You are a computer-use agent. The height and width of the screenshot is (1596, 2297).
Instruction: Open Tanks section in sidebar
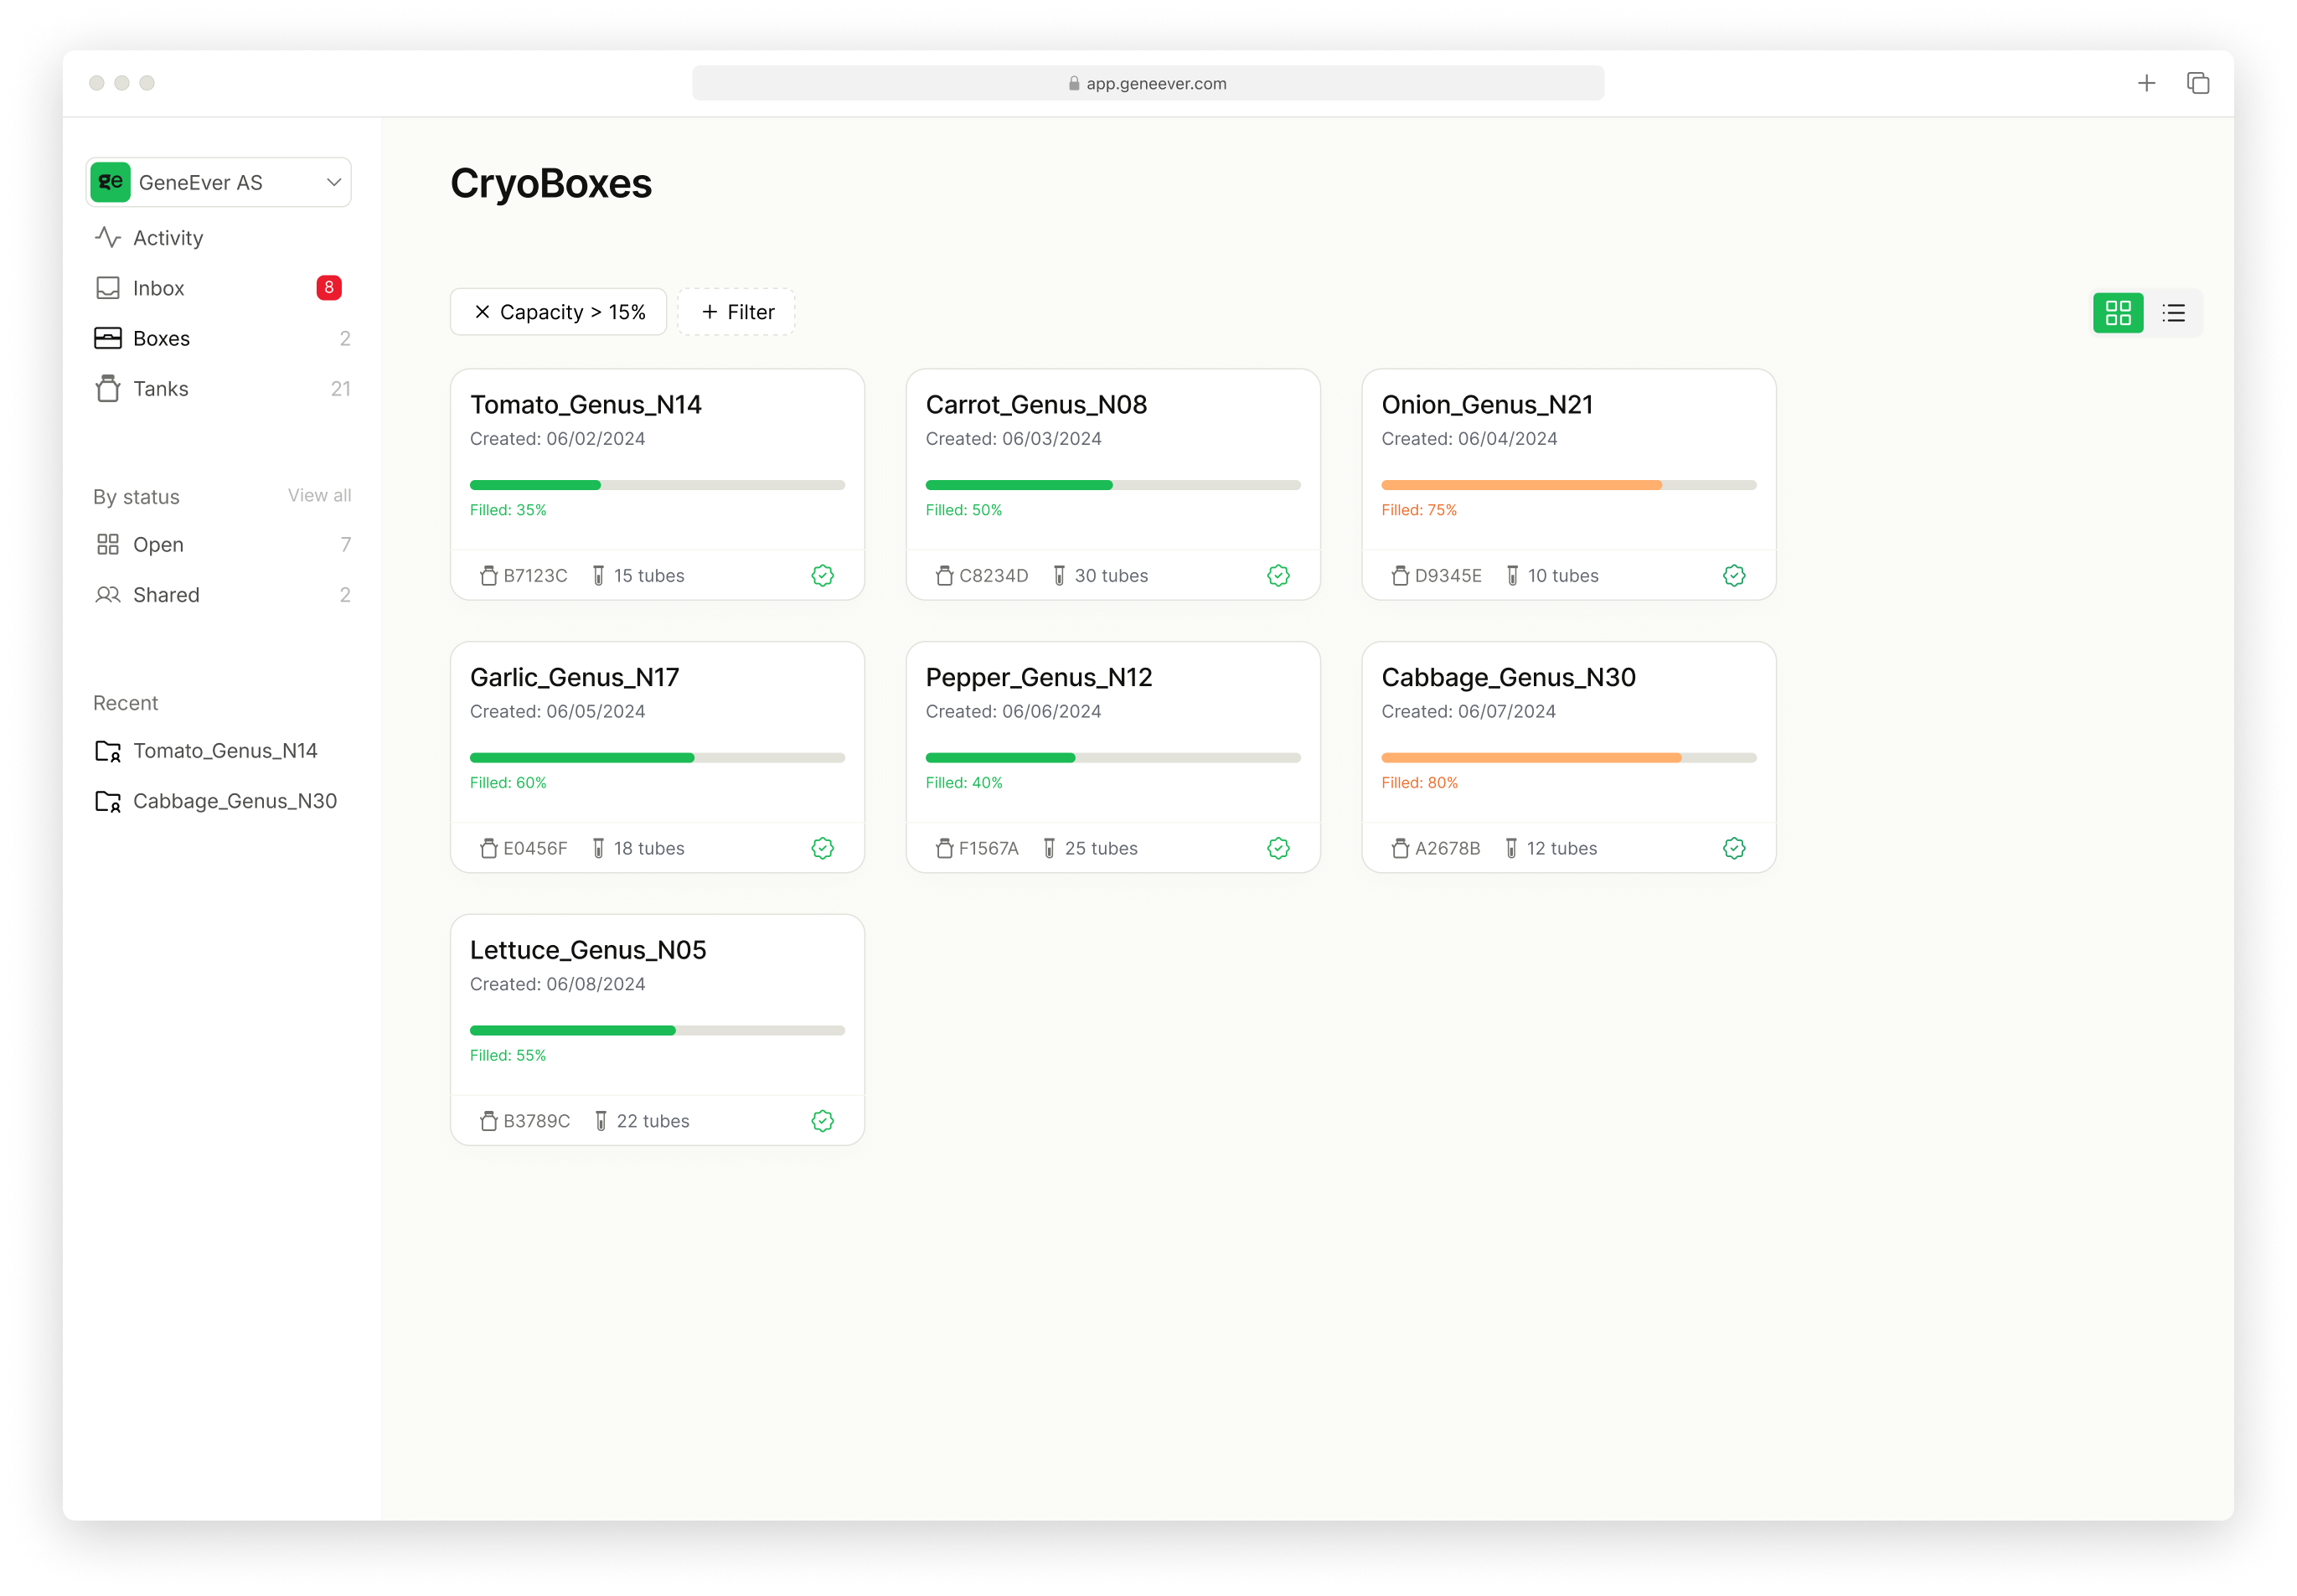(160, 389)
